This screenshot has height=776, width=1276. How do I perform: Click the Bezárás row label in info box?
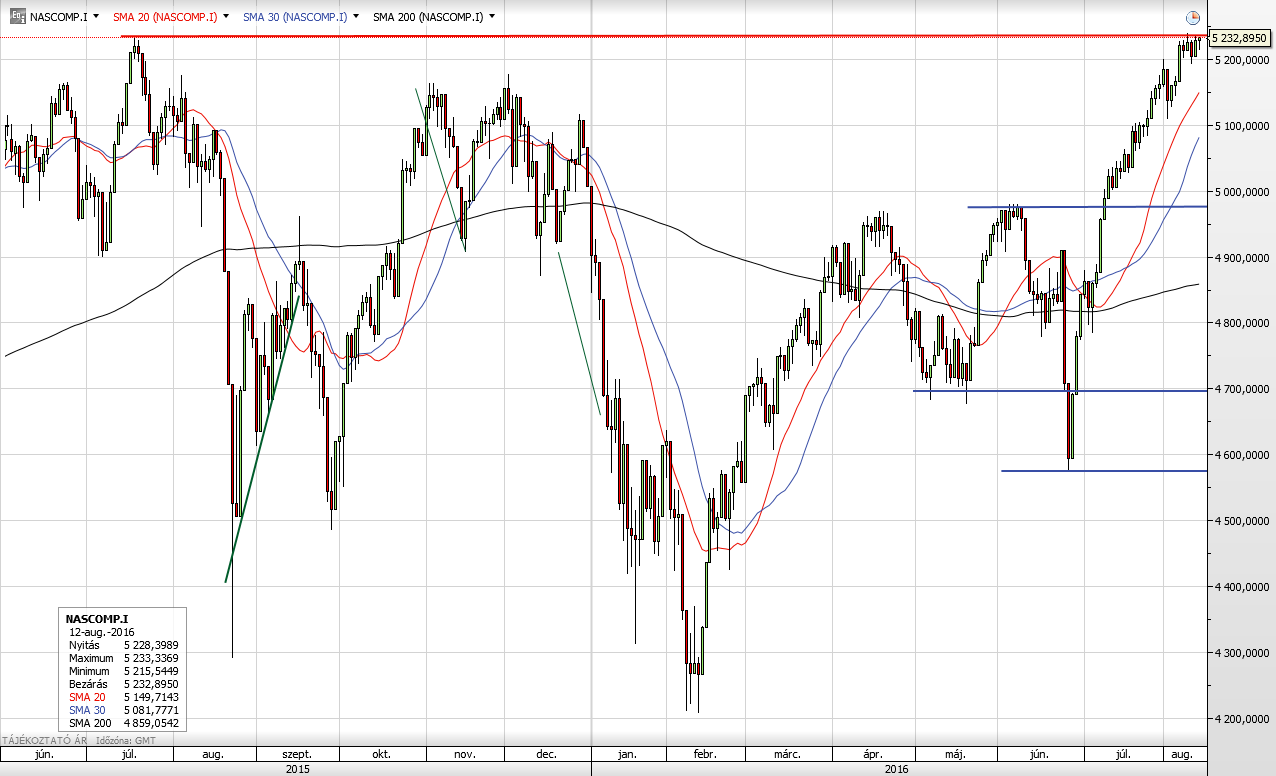[87, 685]
